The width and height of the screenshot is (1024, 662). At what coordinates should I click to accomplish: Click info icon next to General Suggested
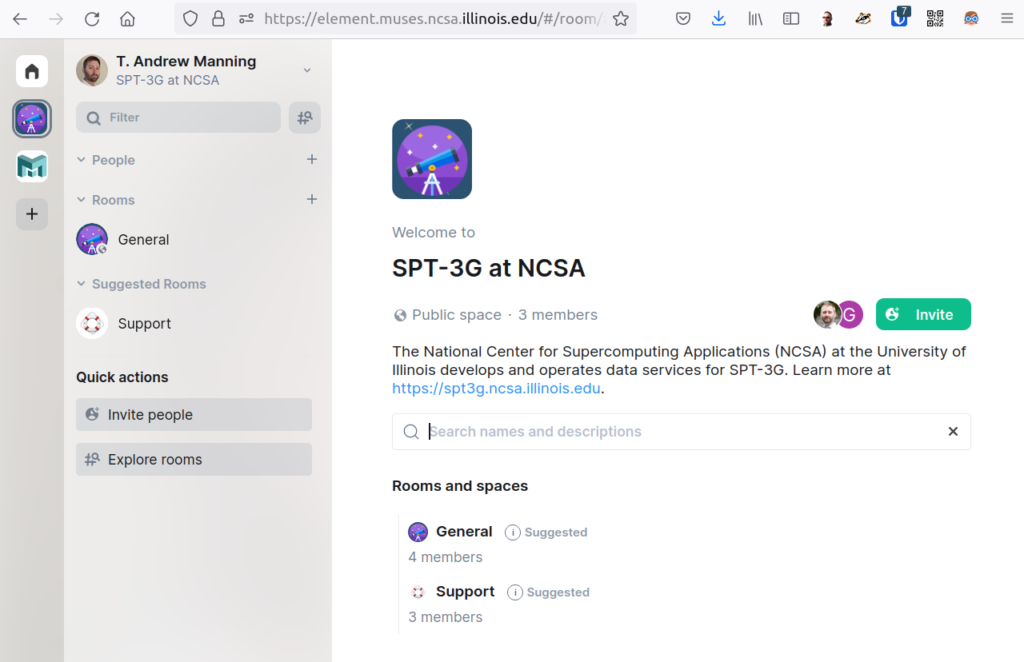pyautogui.click(x=513, y=533)
